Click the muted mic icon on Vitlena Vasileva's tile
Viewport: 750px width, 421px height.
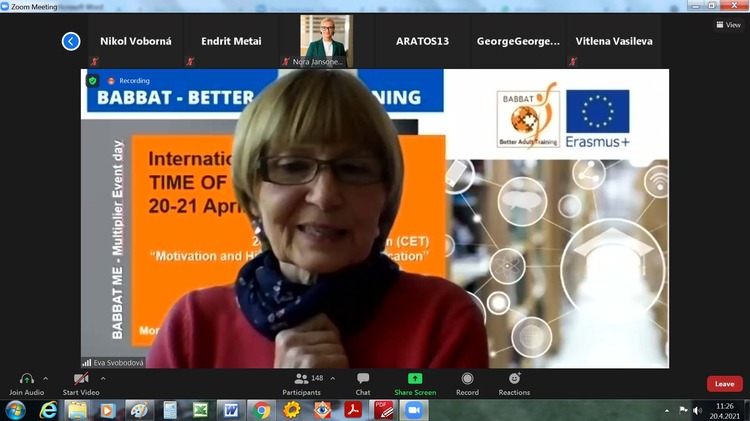click(573, 61)
